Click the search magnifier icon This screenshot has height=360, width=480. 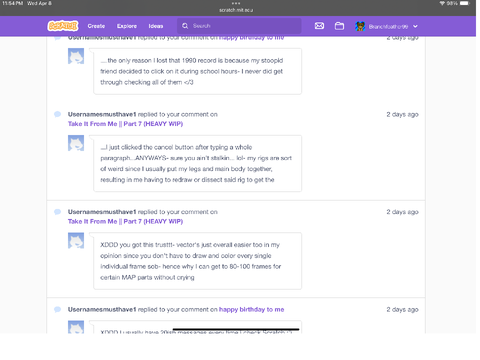coord(185,26)
